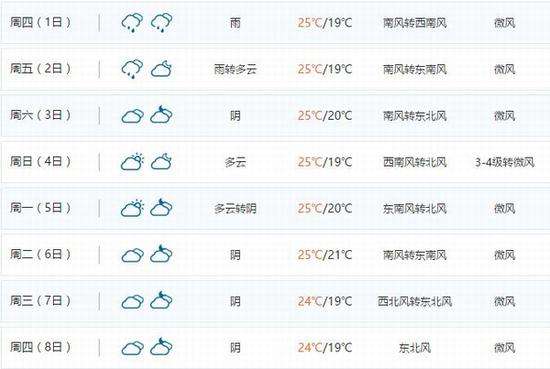Image resolution: width=550 pixels, height=369 pixels.
Task: Click the 西北风转东北风 wind direction
Action: 415,301
